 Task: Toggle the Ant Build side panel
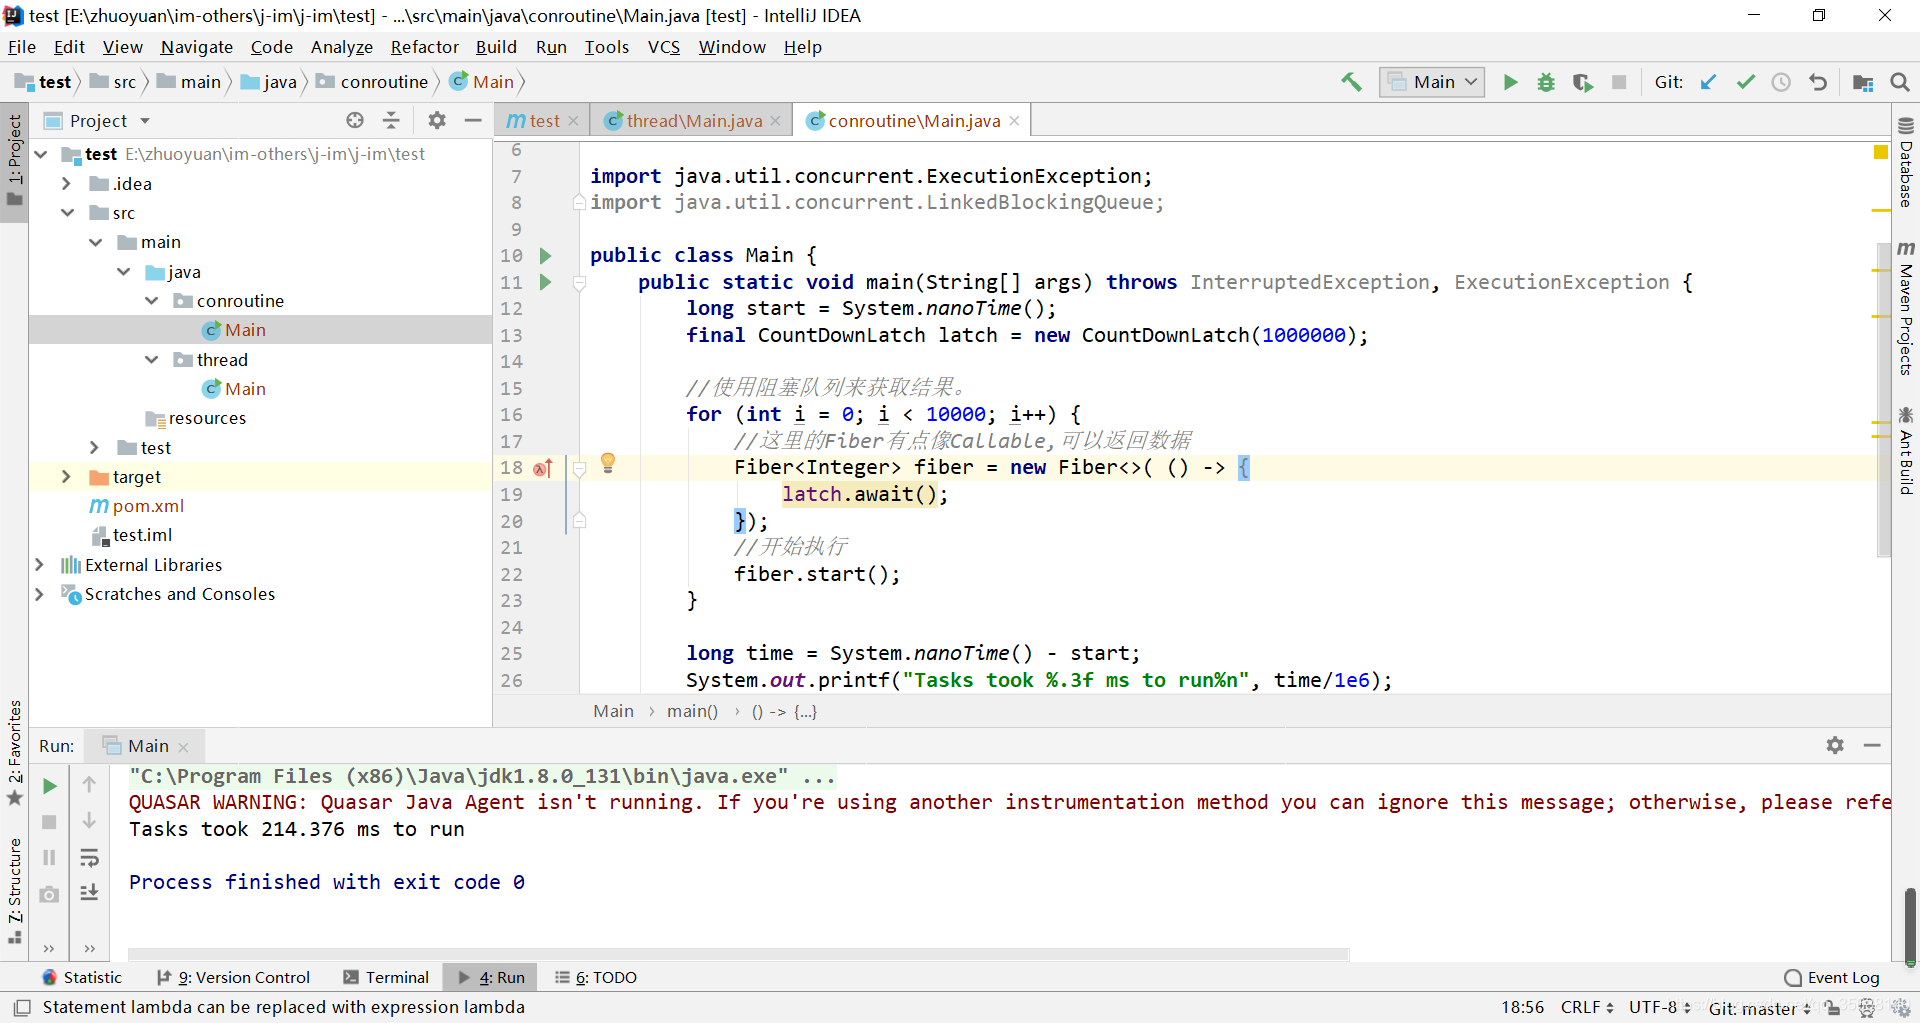tap(1906, 450)
